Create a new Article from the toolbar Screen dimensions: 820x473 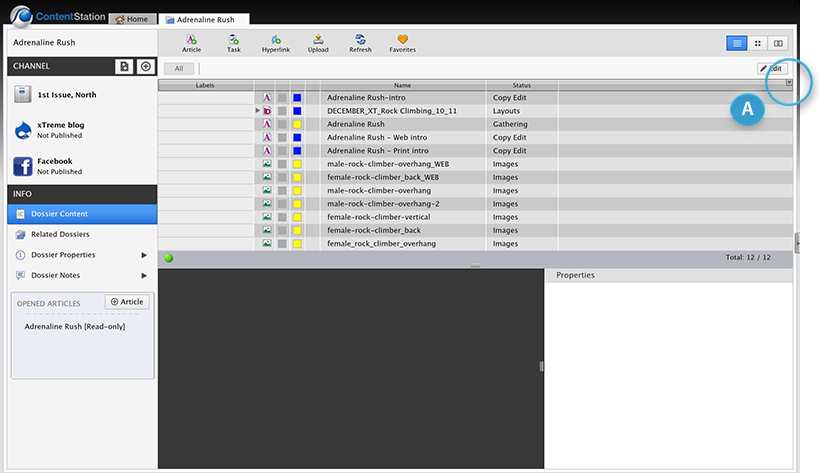[x=191, y=42]
